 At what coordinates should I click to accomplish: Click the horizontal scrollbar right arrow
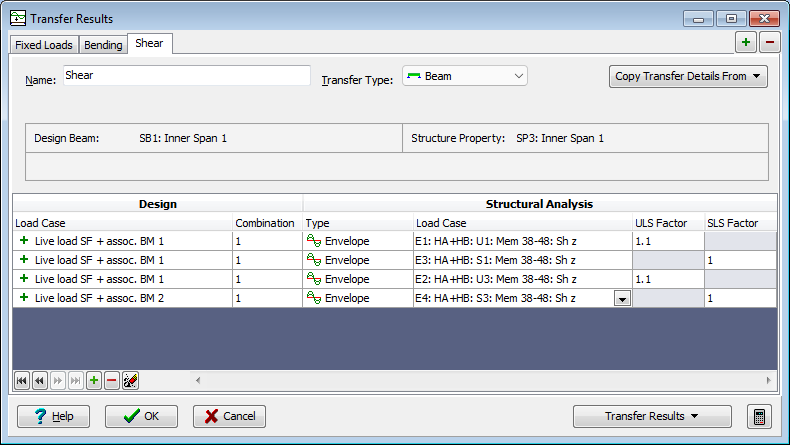click(768, 380)
